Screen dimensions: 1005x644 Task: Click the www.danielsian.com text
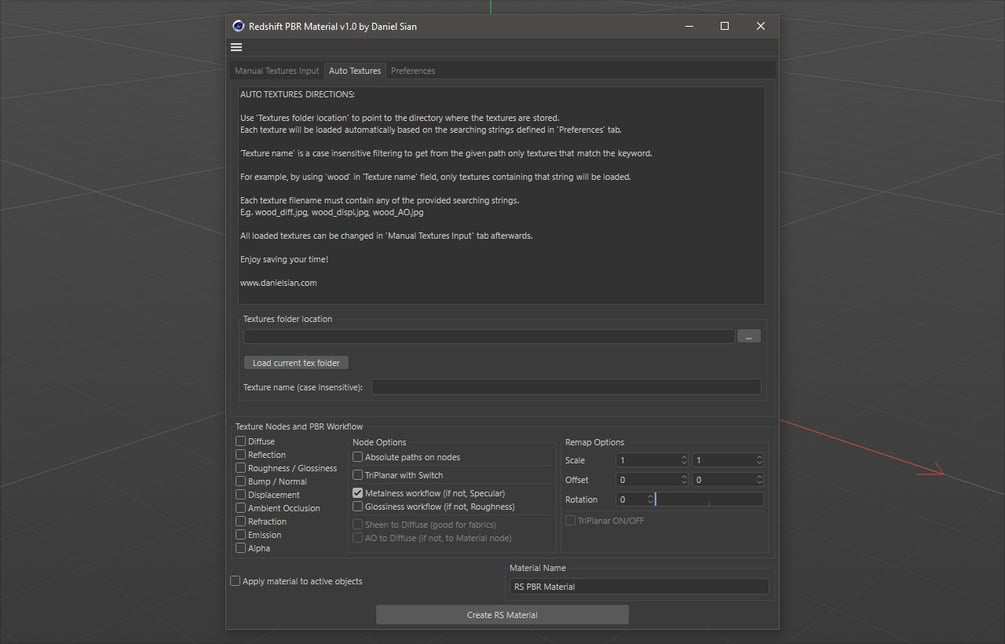tap(278, 283)
